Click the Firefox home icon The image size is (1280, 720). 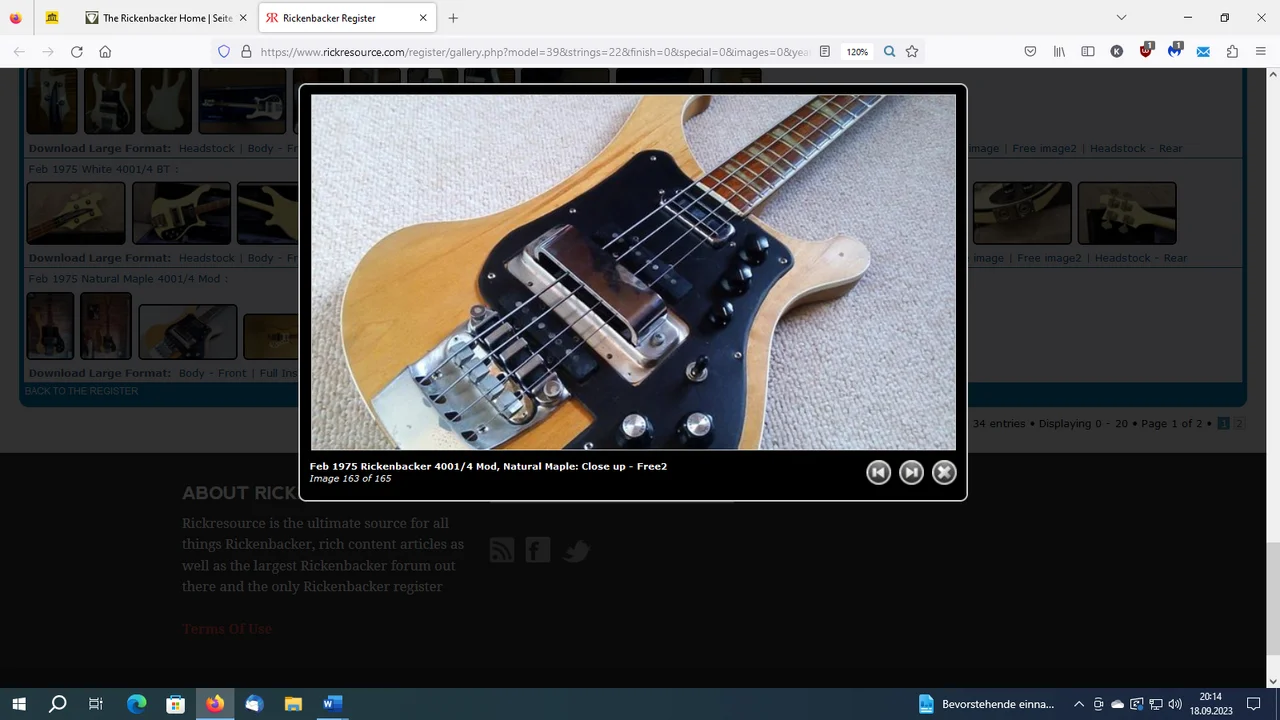click(x=105, y=52)
